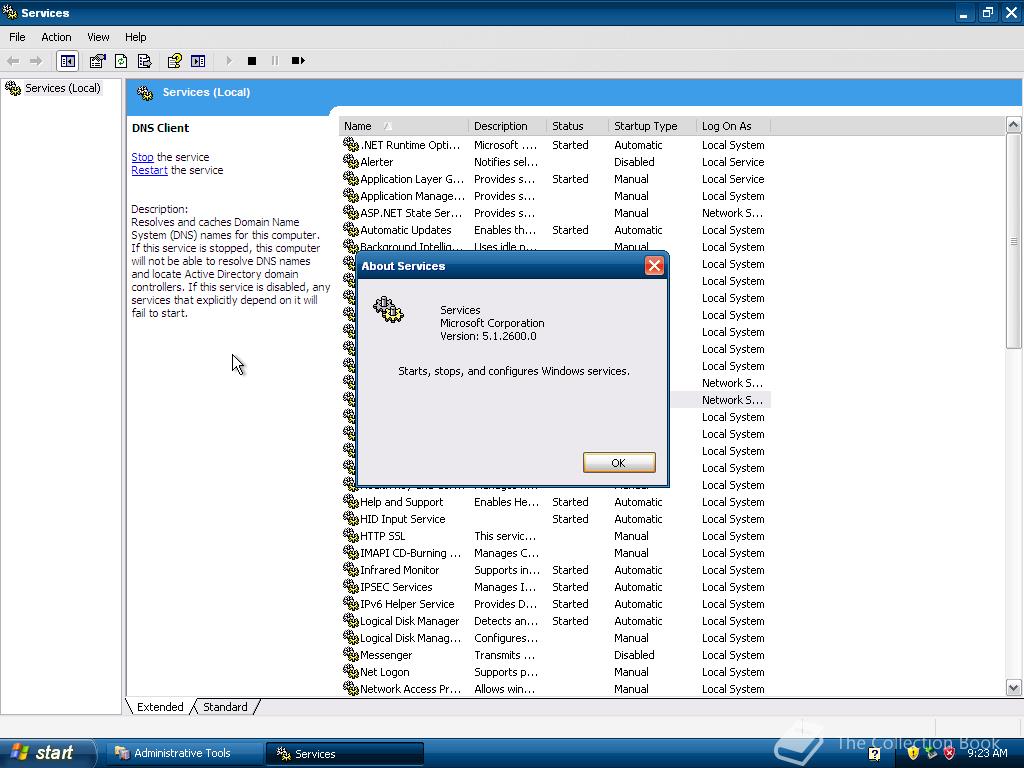
Task: Select the Logical Disk Manager service
Action: pyautogui.click(x=555, y=620)
